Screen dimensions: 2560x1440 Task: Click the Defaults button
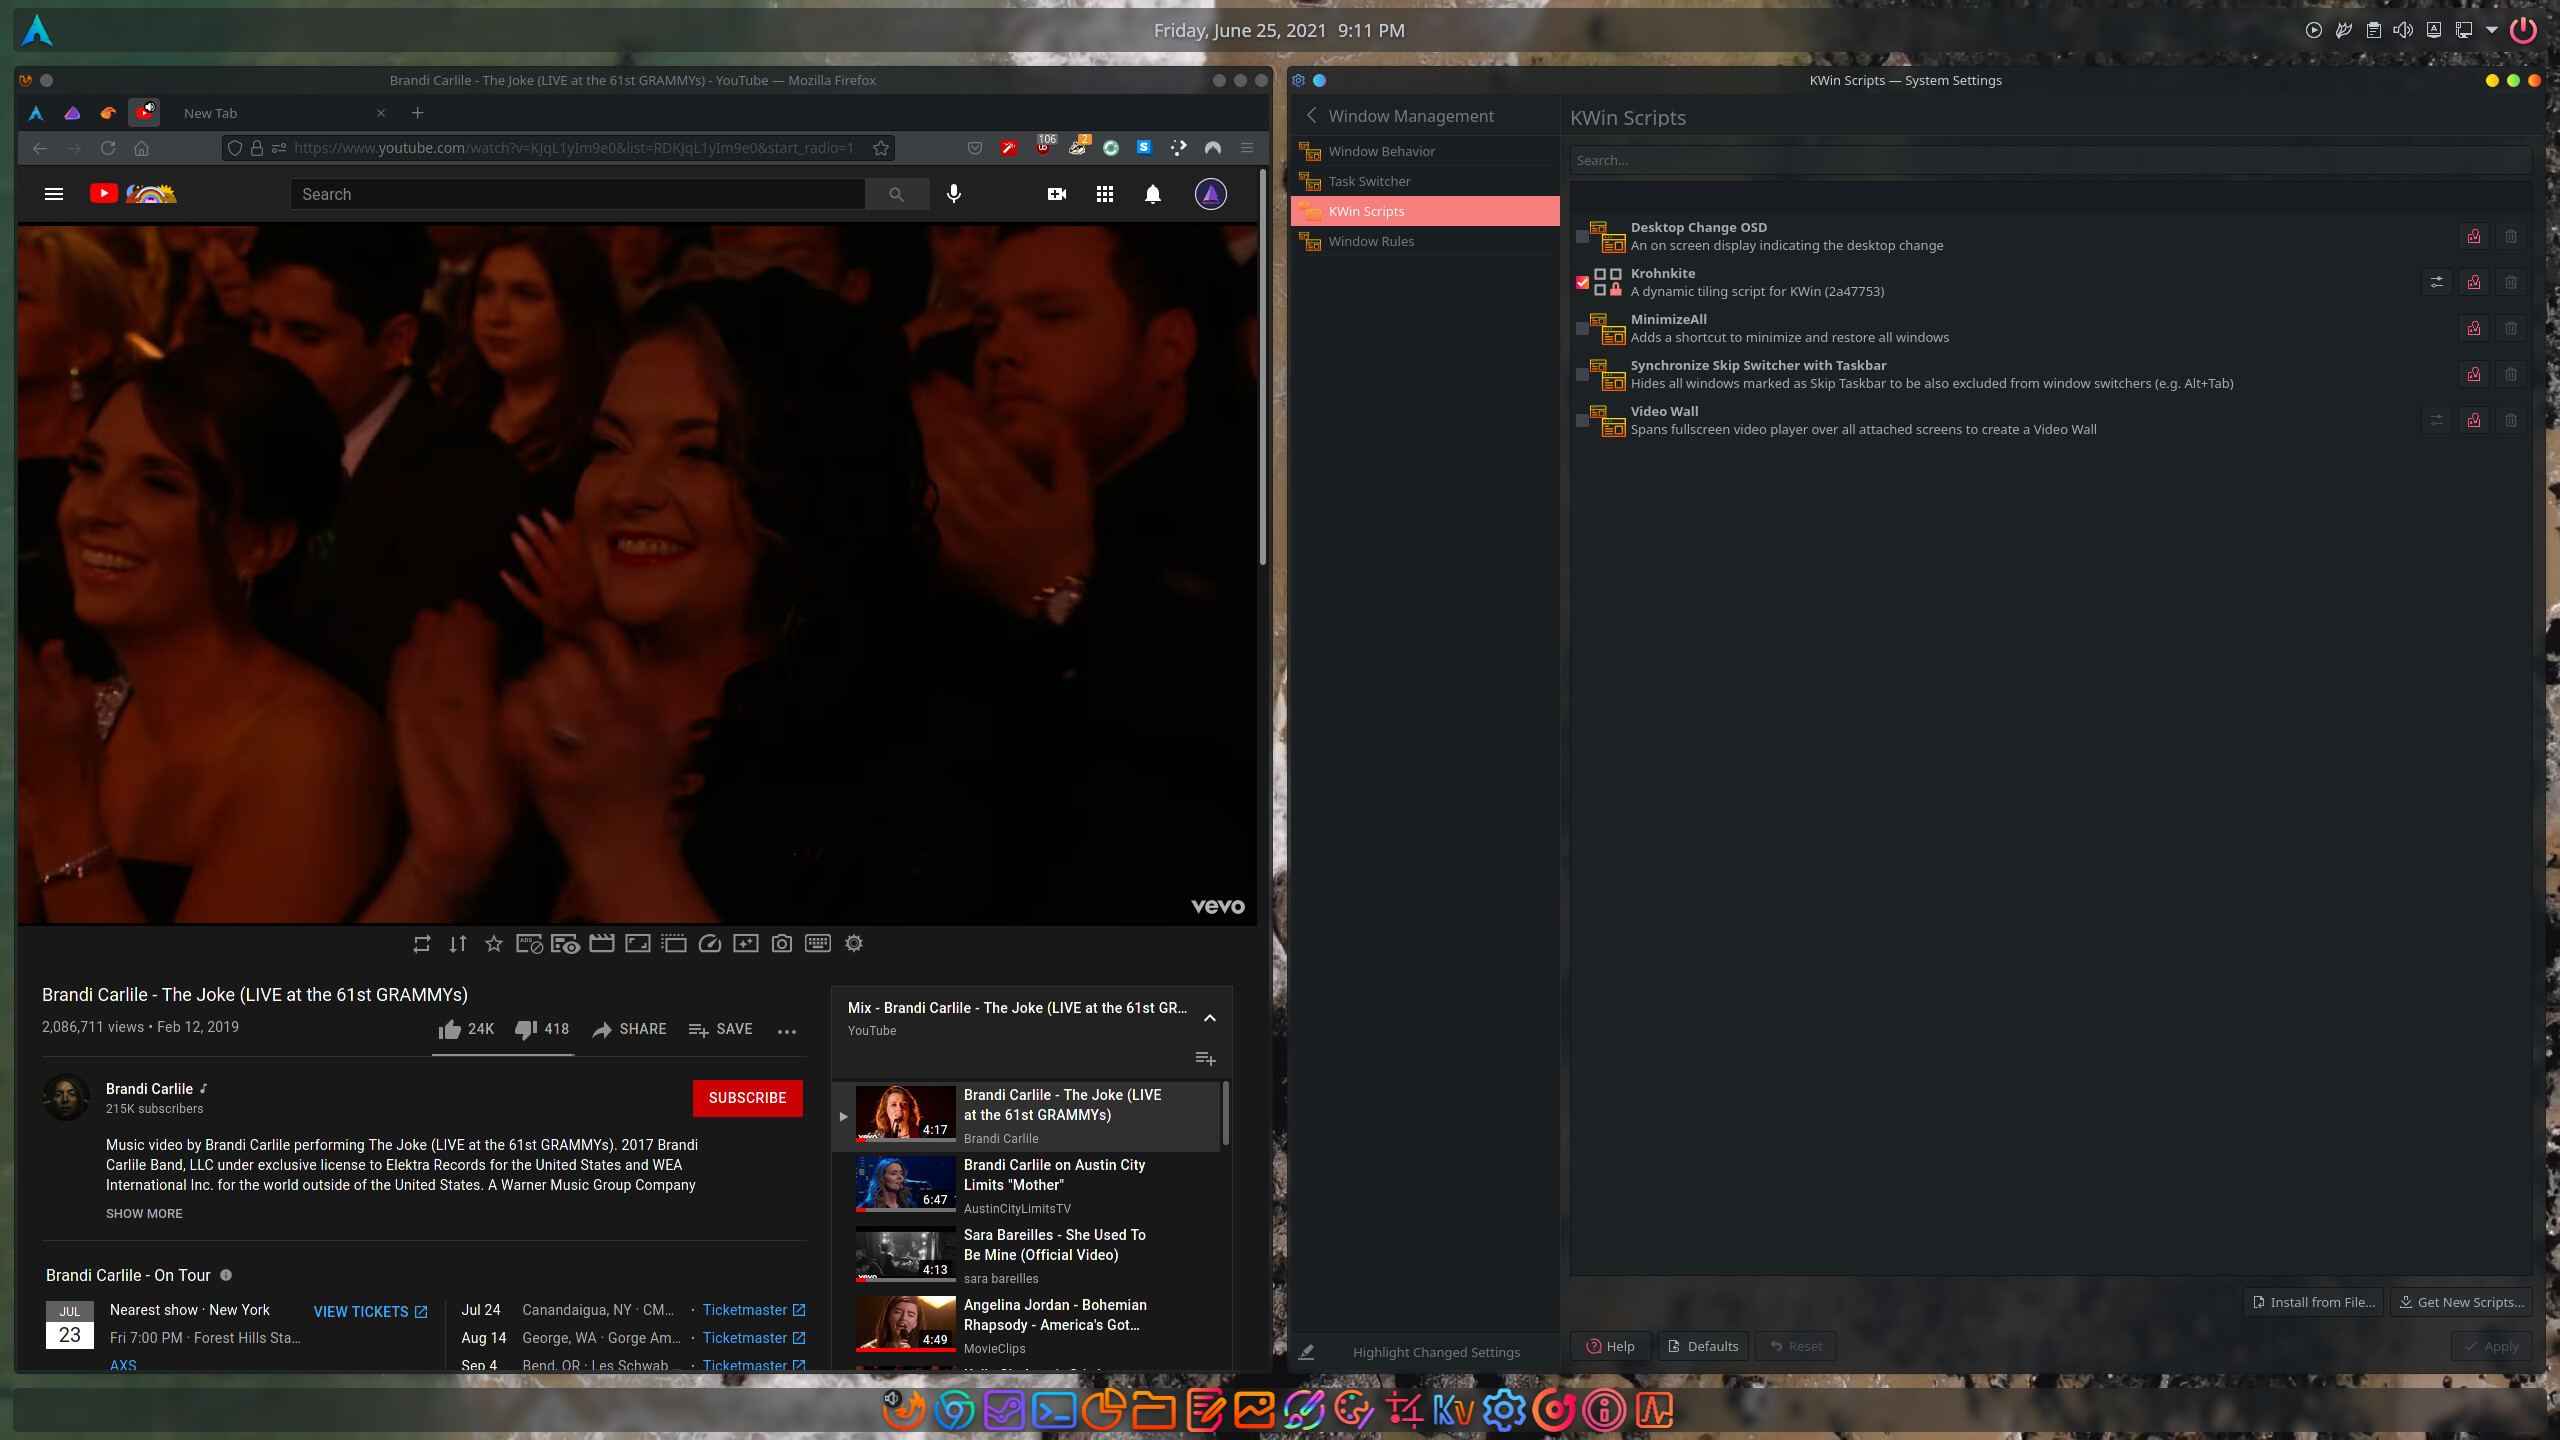[1704, 1346]
